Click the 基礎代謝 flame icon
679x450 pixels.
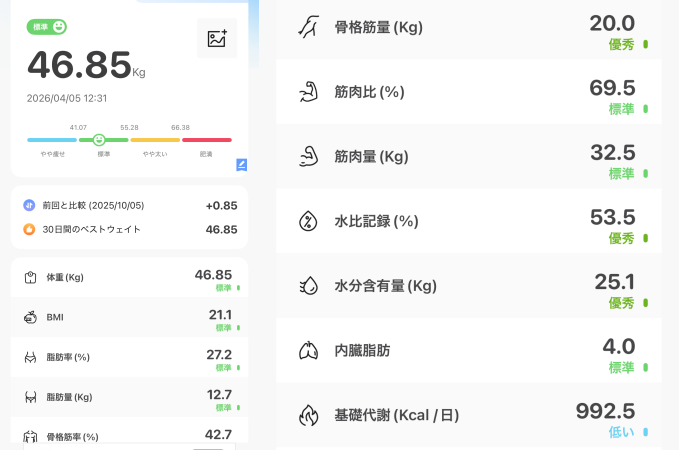[x=307, y=415]
